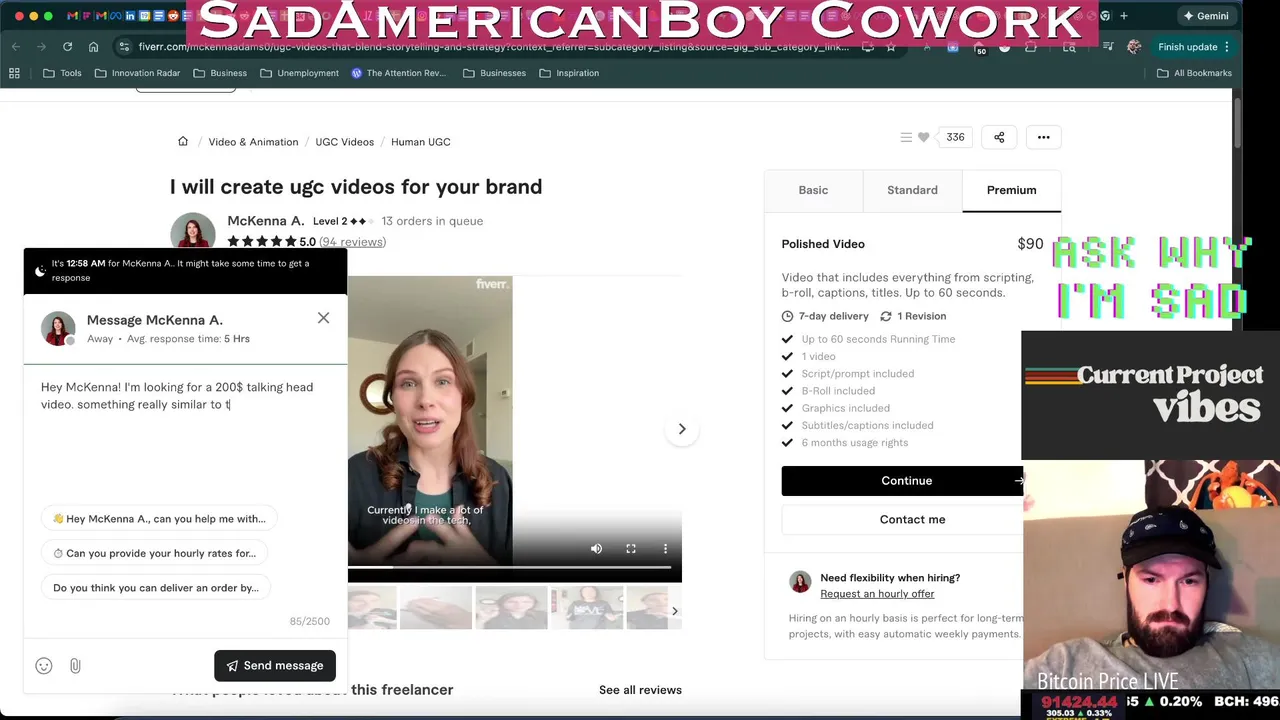
Task: Go to Fiverr home via breadcrumb house icon
Action: [x=183, y=141]
